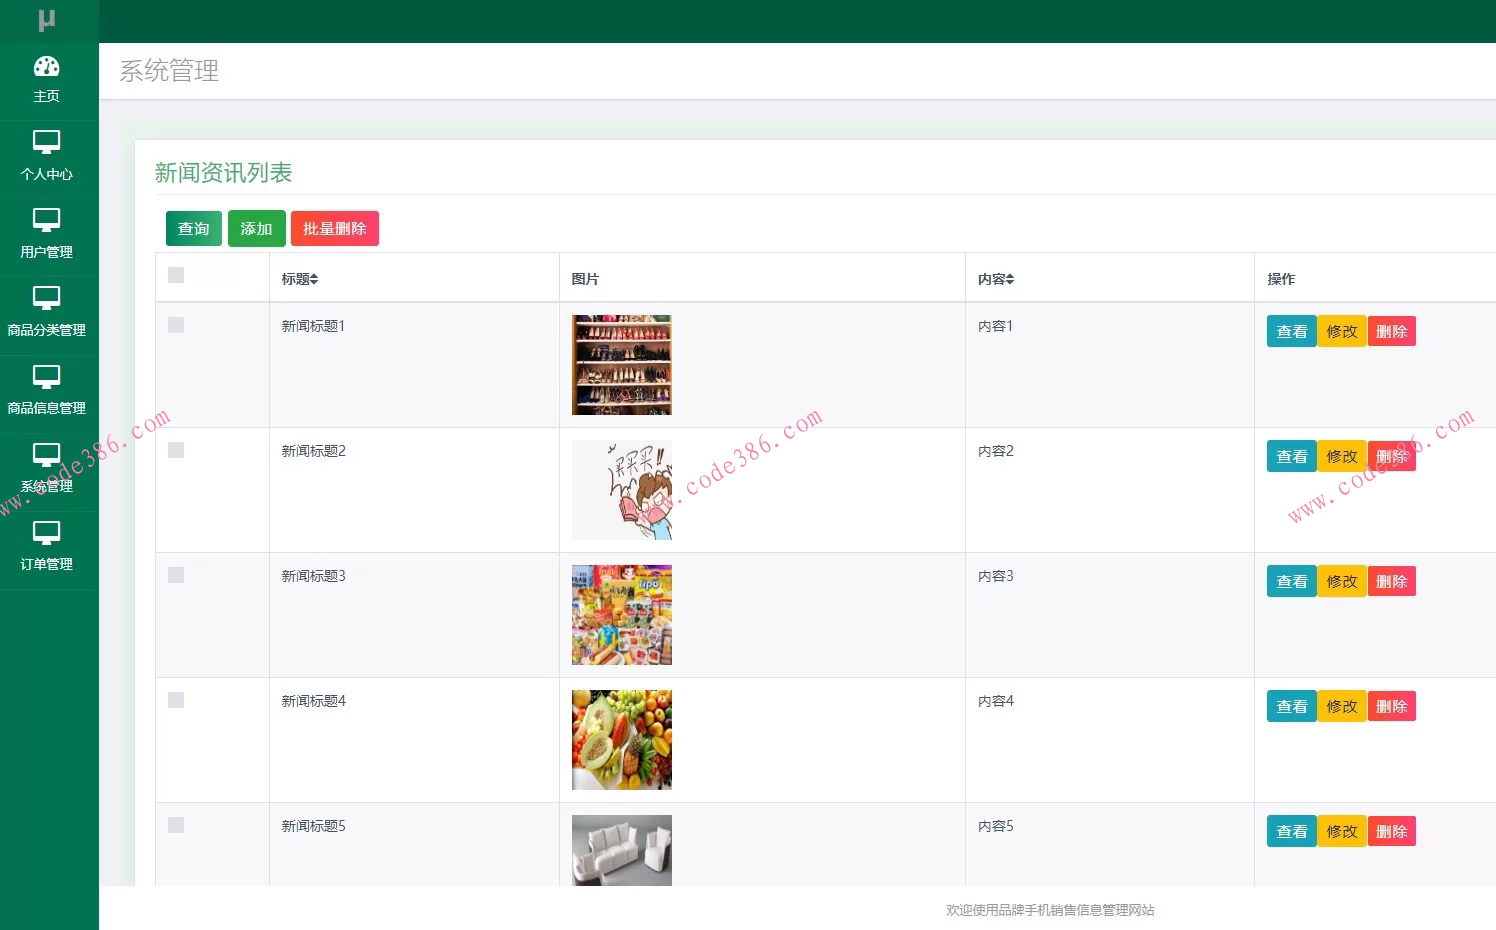Screen dimensions: 1496x930
Task: Open 订单管理 menu label
Action: pos(47,564)
